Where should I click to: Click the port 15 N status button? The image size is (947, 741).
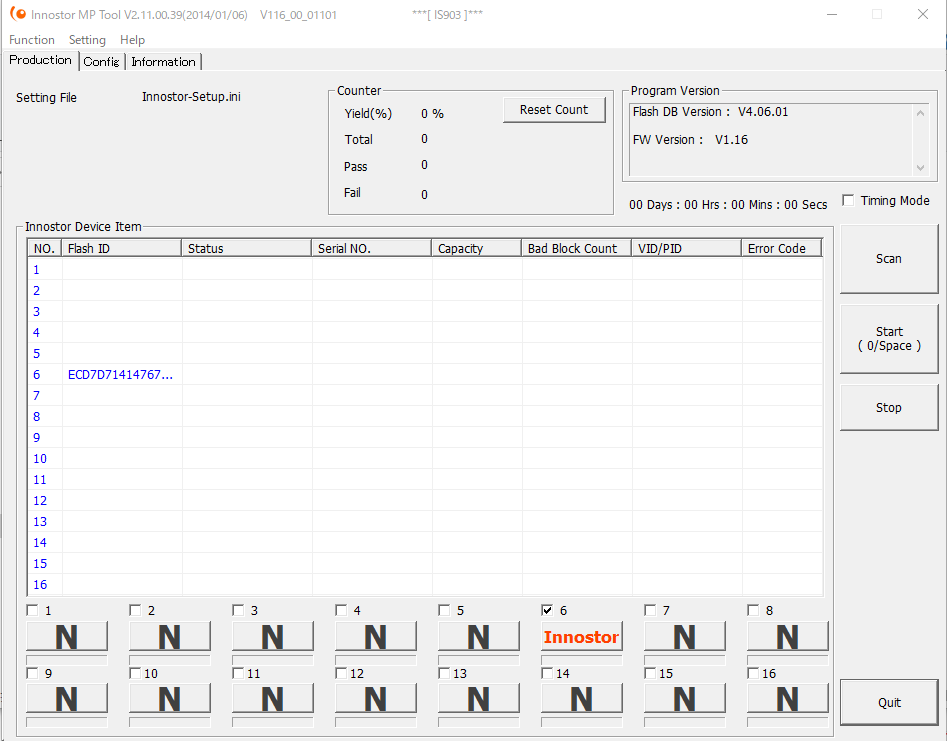[x=684, y=699]
